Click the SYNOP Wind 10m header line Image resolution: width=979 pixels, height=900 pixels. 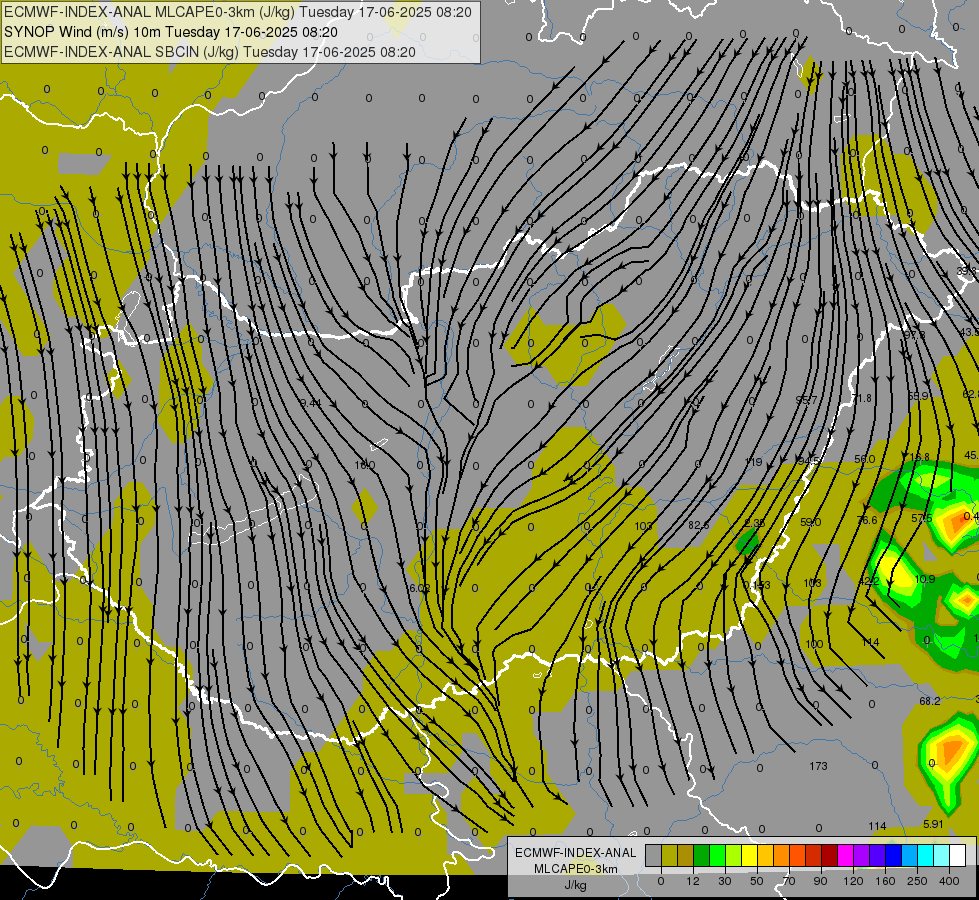(x=170, y=32)
